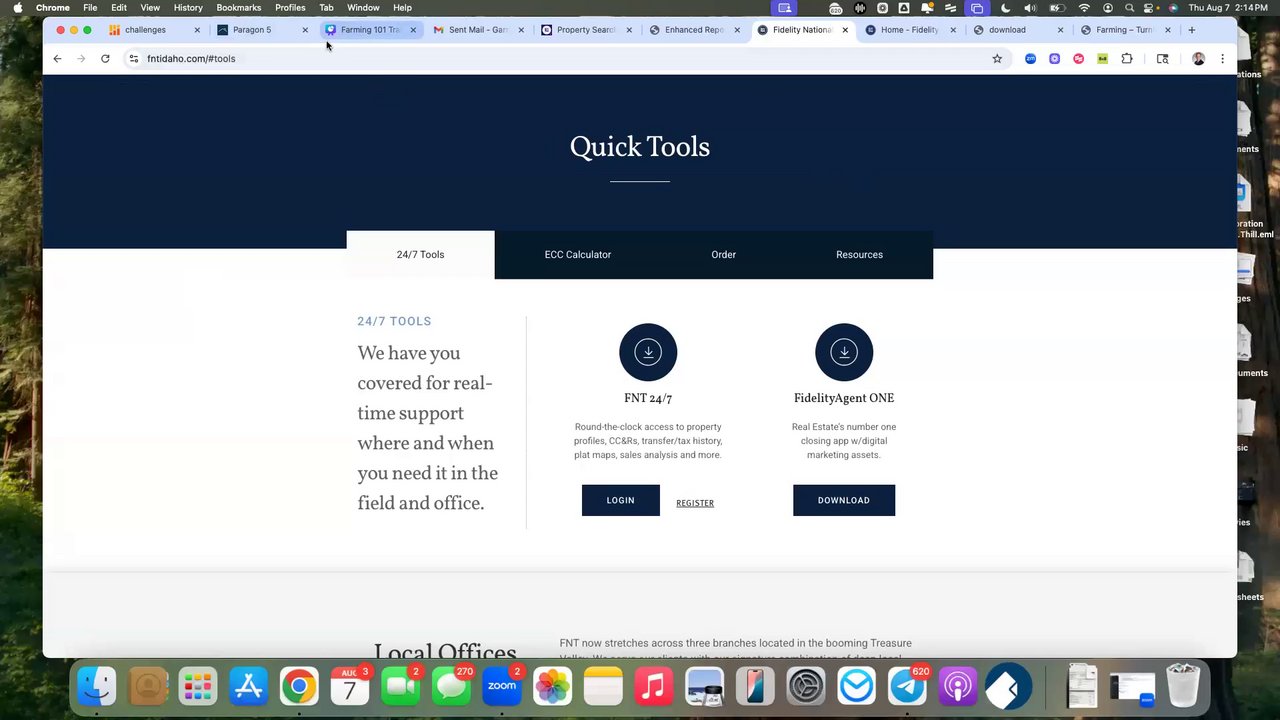Open Trash from the dock
The width and height of the screenshot is (1280, 720).
pyautogui.click(x=1183, y=687)
